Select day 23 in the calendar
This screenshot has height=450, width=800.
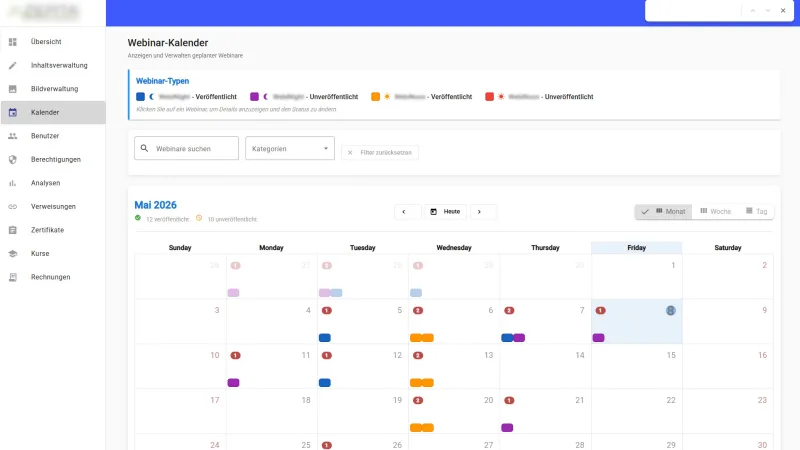[x=762, y=400]
